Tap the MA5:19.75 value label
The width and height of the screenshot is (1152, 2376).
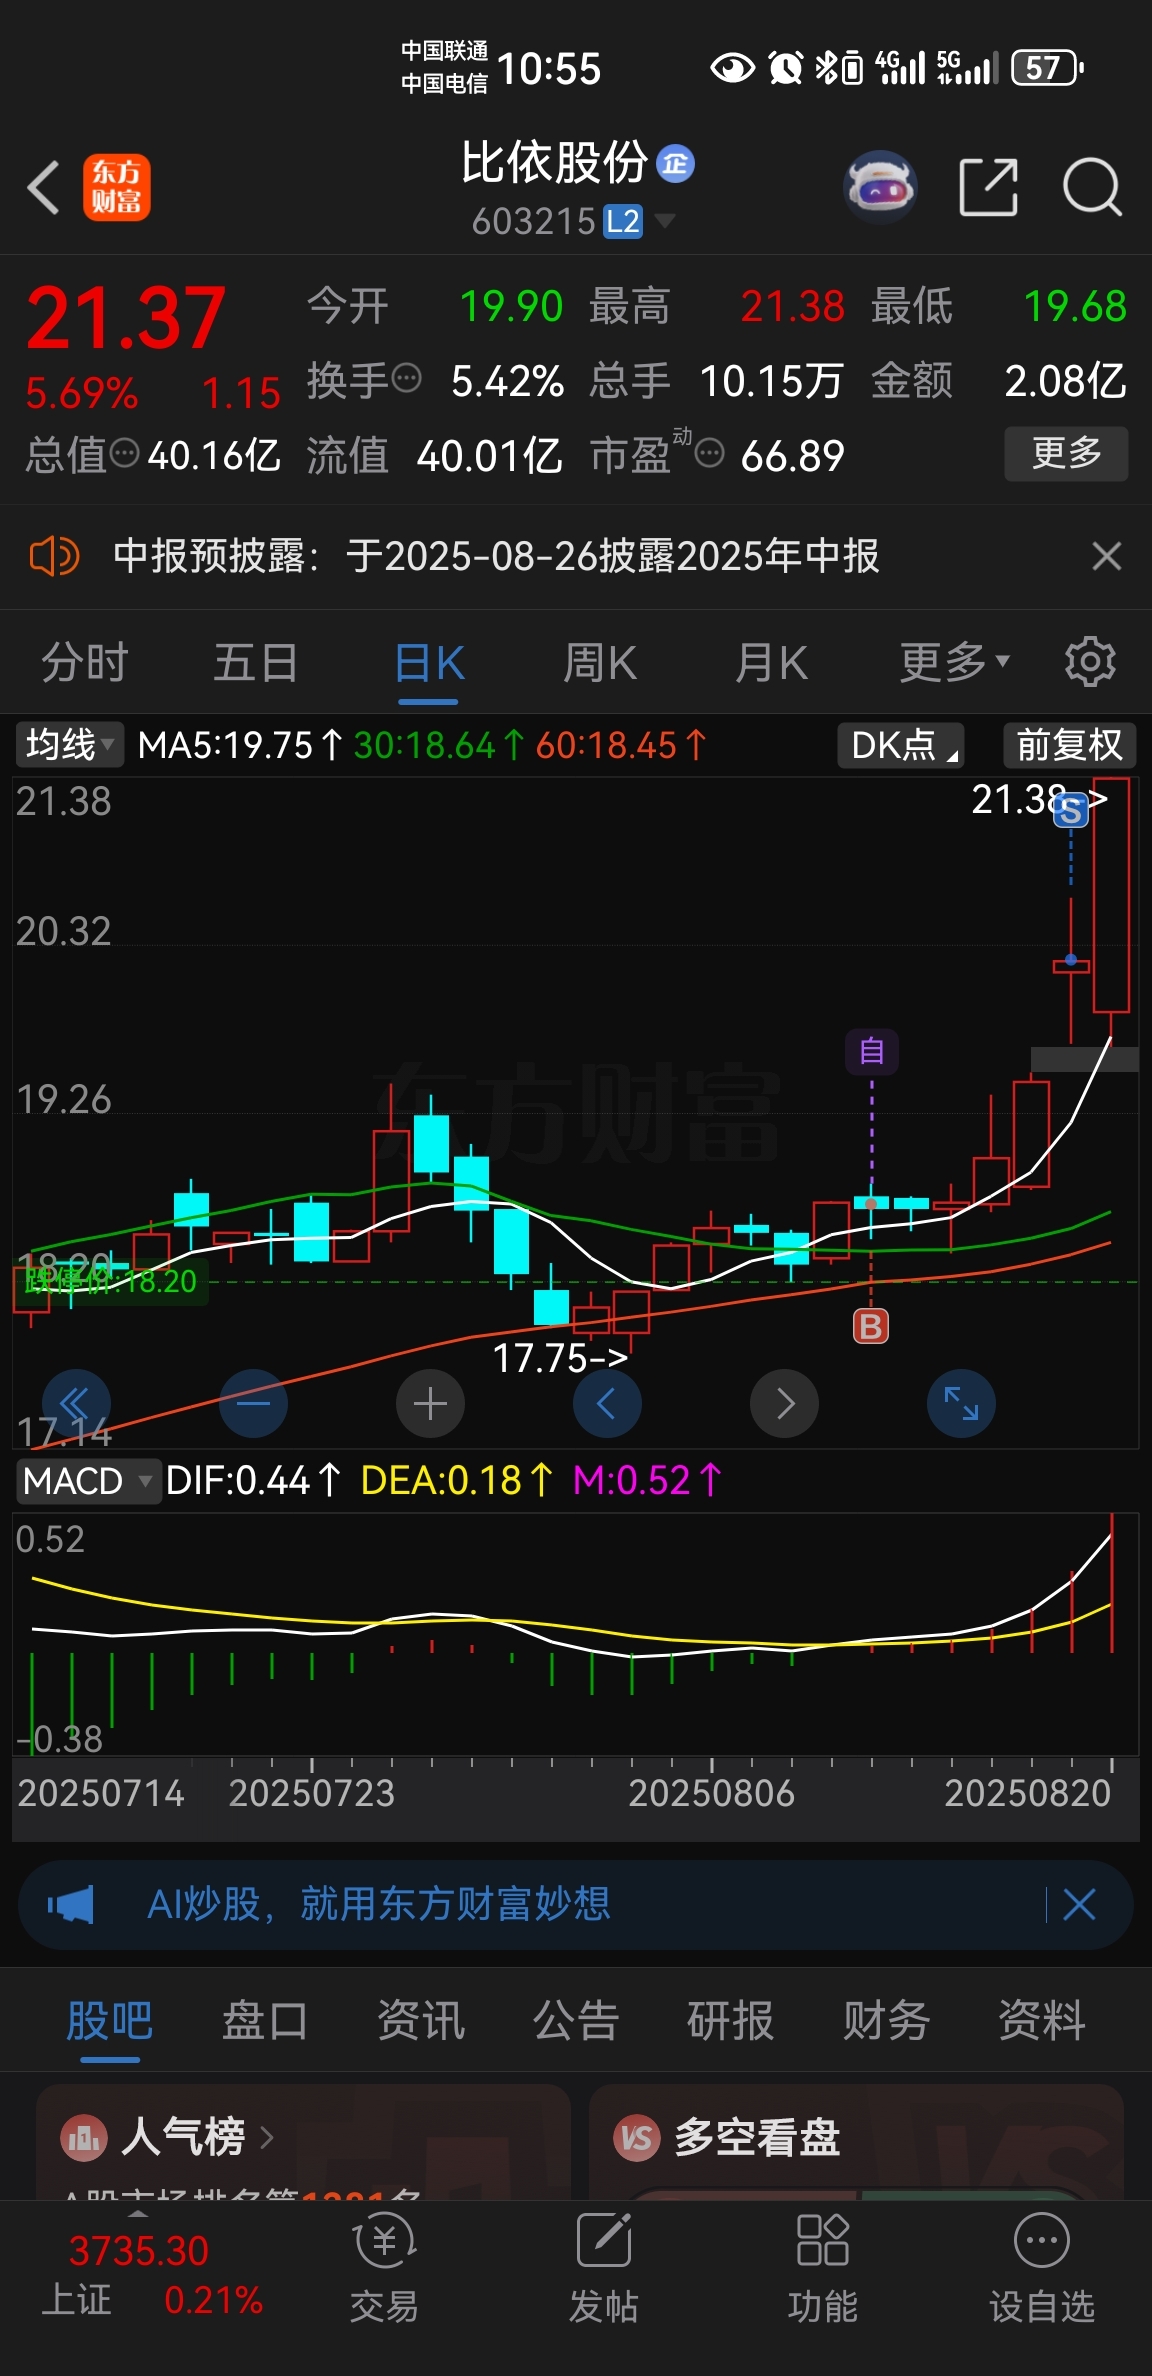[240, 745]
